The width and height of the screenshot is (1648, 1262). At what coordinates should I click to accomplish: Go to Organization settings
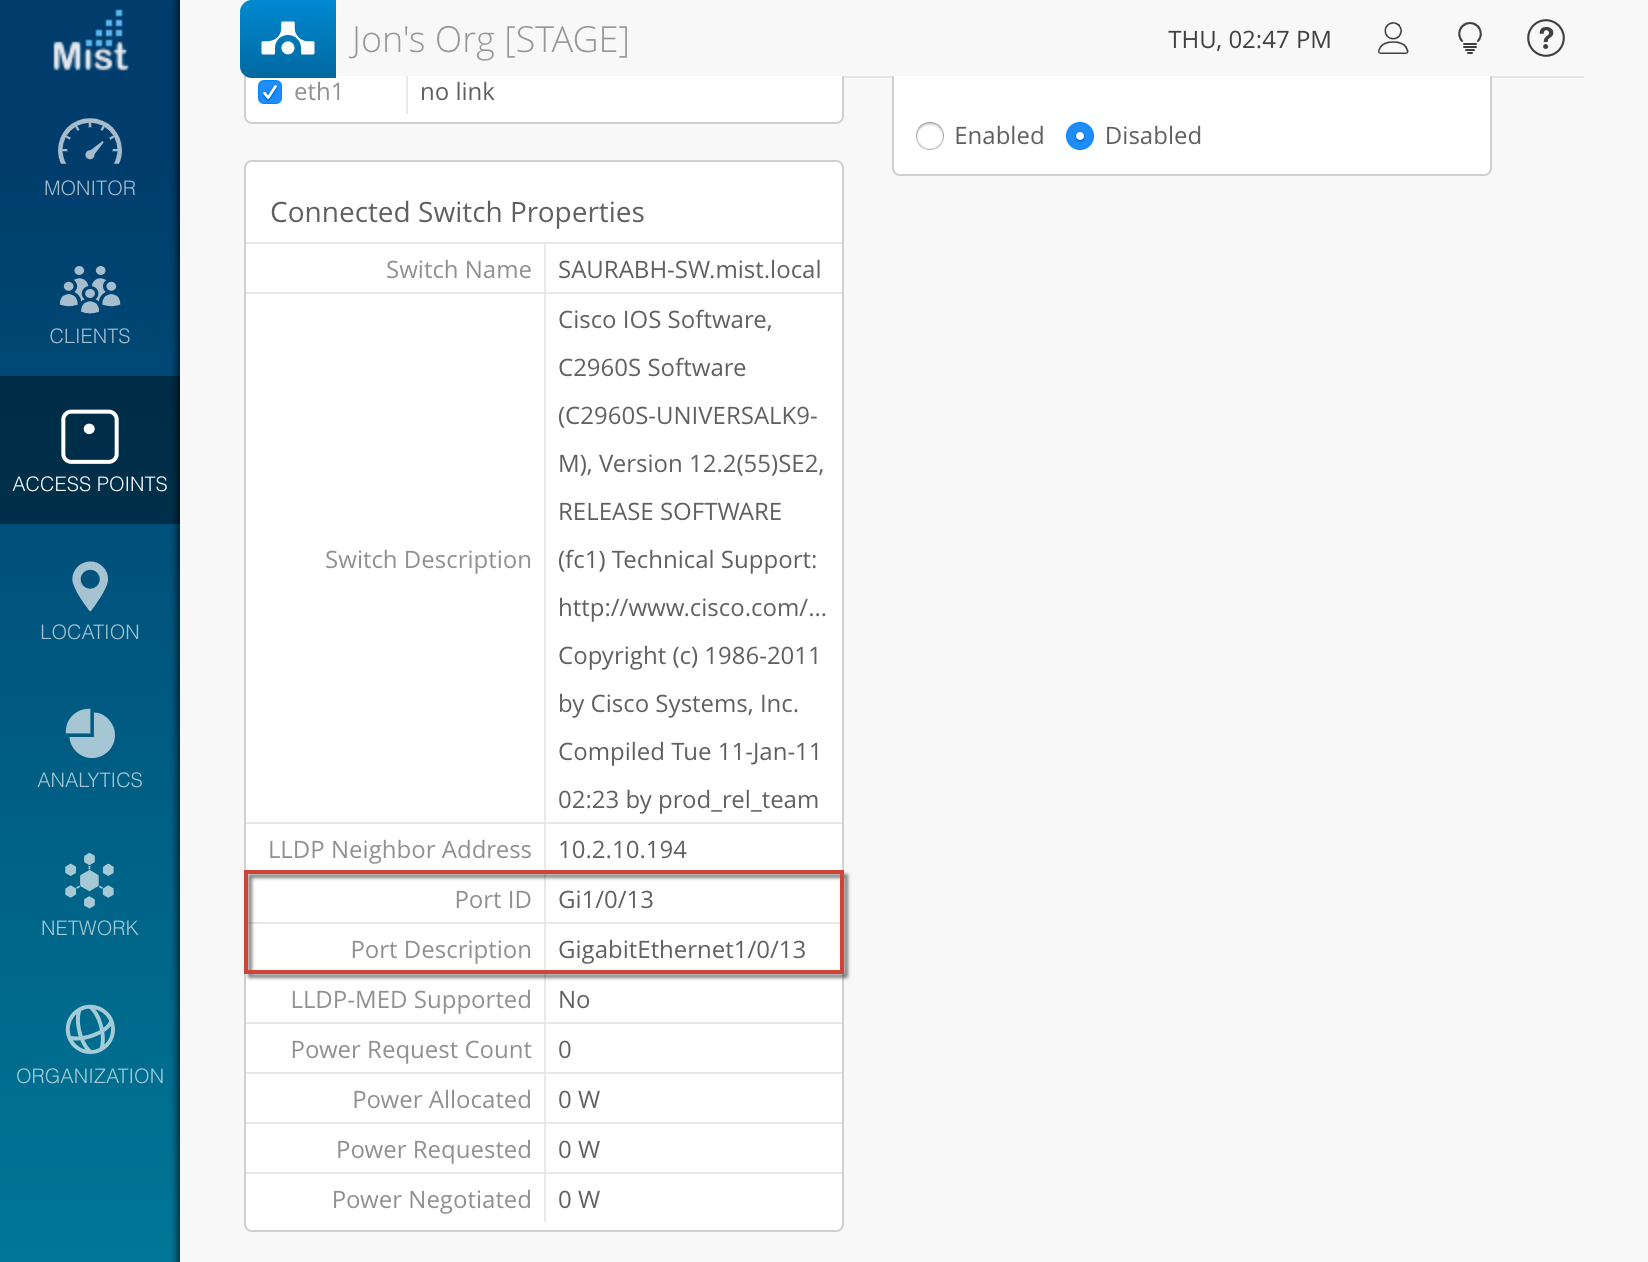[90, 1045]
